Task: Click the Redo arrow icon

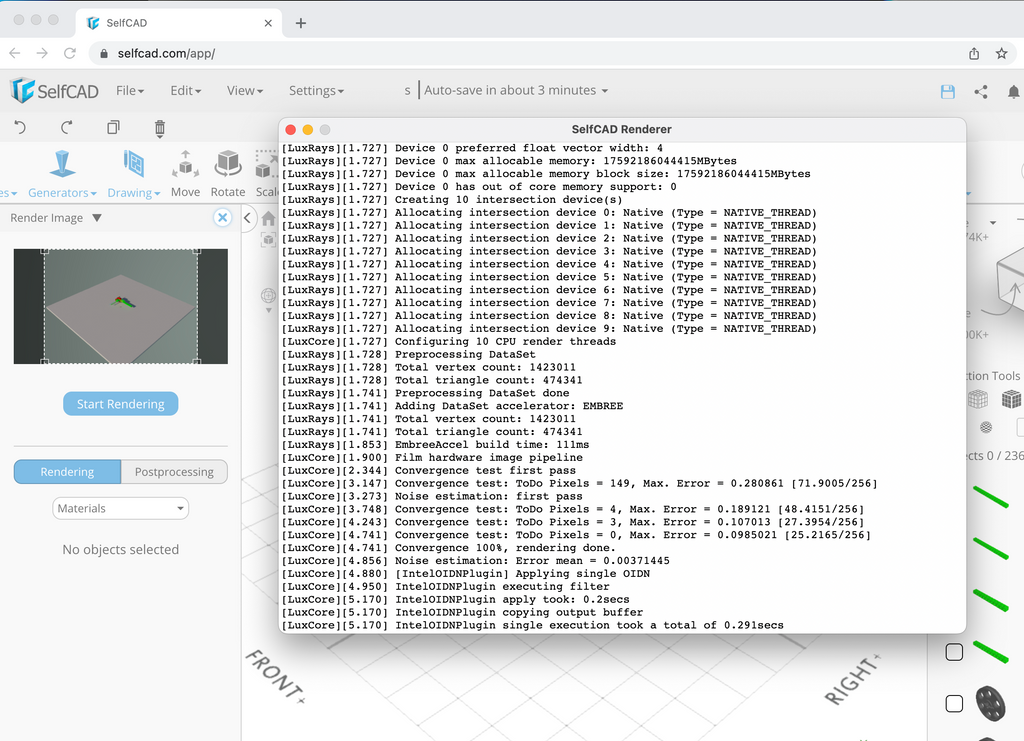Action: tap(67, 127)
